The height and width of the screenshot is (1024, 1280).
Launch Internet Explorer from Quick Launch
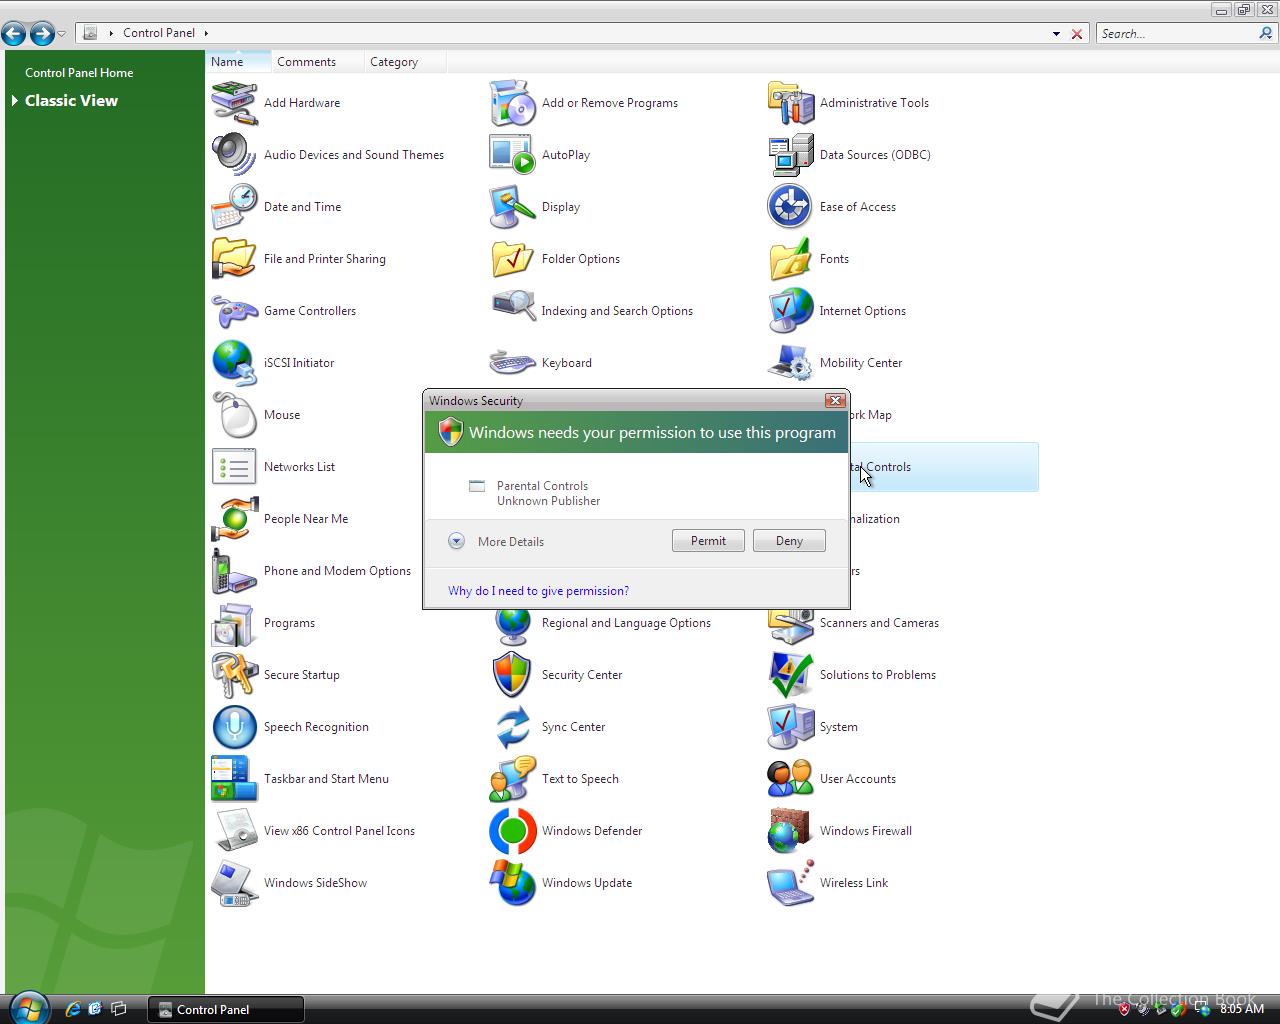tap(72, 1009)
